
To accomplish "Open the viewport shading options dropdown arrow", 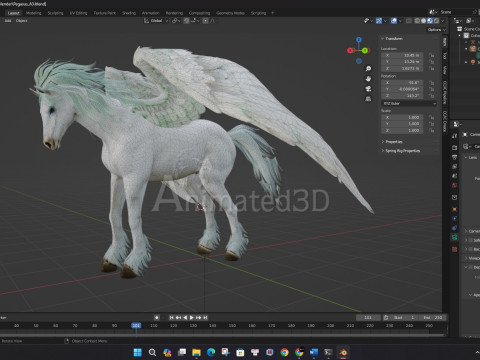I will click(444, 21).
